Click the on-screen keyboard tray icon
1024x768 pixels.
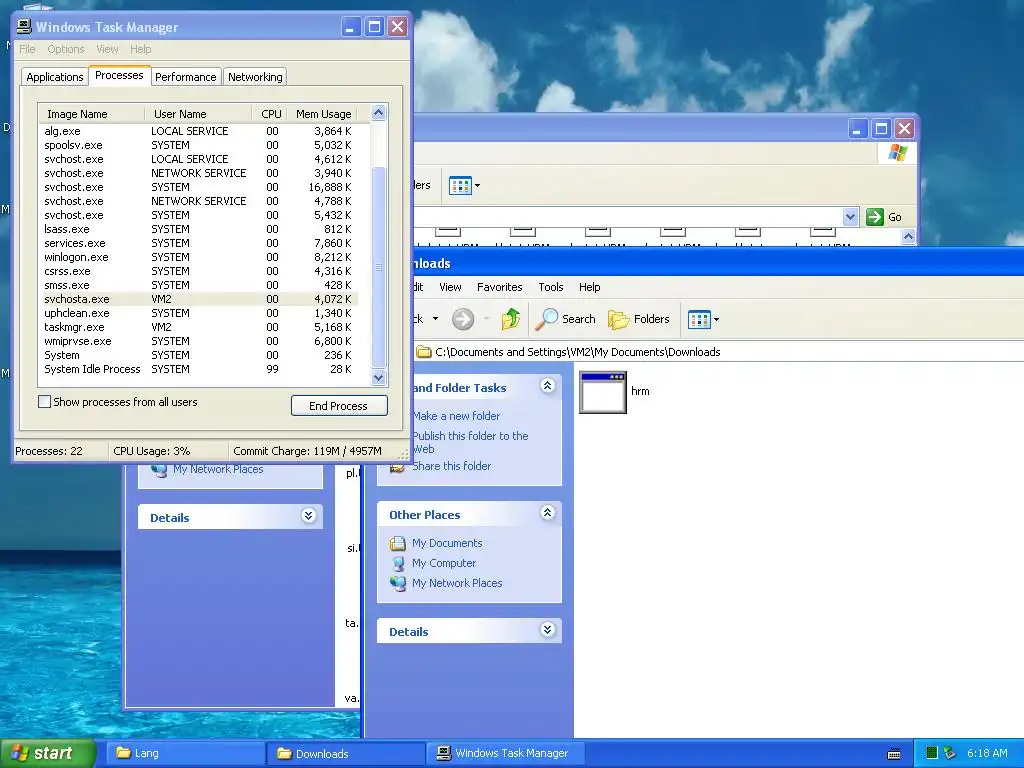pyautogui.click(x=894, y=754)
